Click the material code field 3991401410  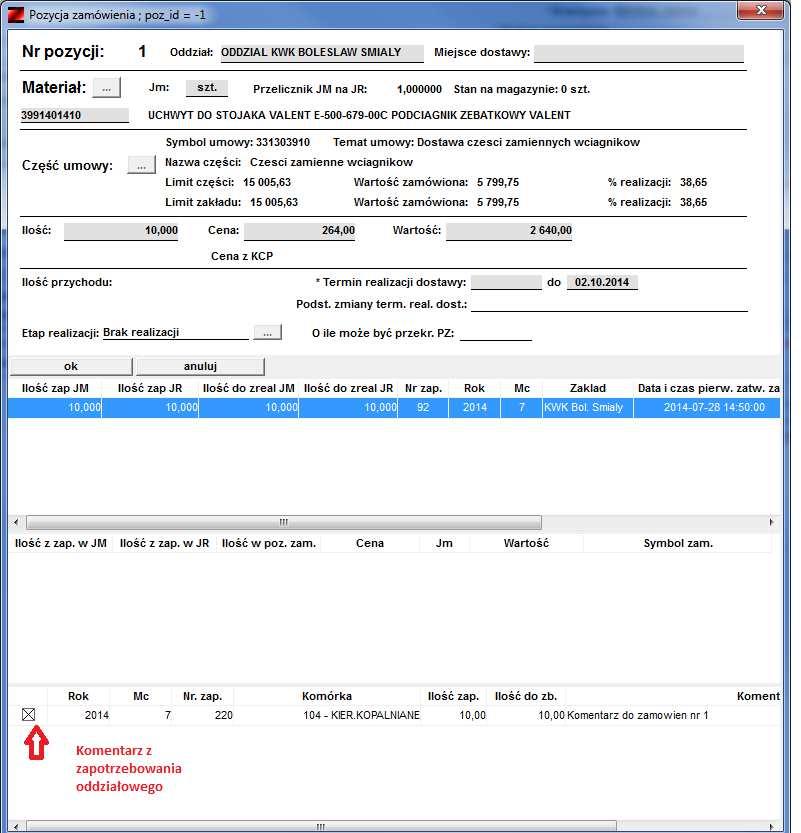click(75, 115)
